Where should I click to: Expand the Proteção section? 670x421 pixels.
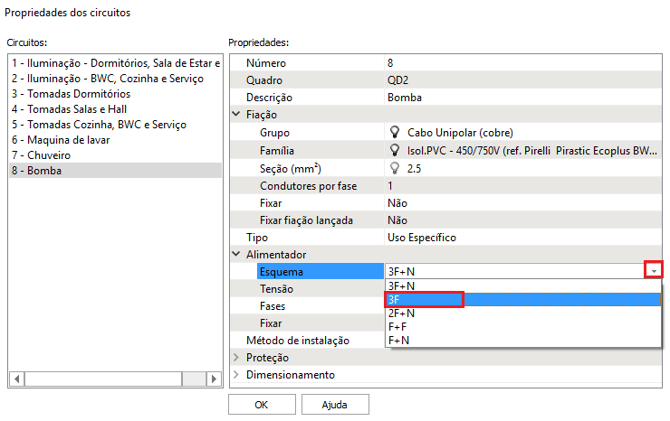(236, 357)
